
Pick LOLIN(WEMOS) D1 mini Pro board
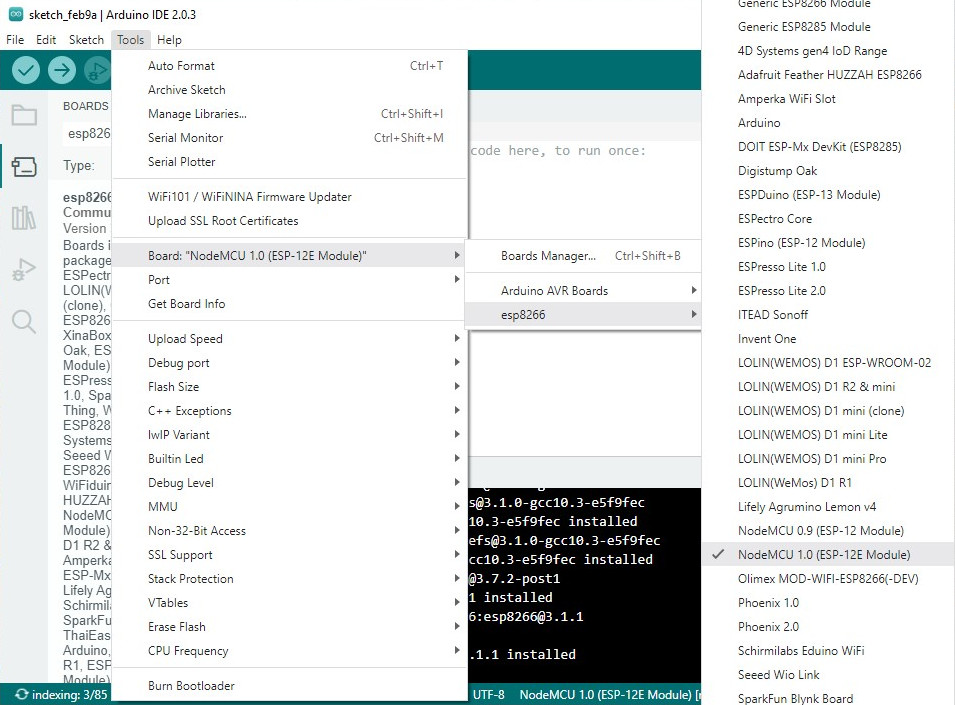pos(811,459)
